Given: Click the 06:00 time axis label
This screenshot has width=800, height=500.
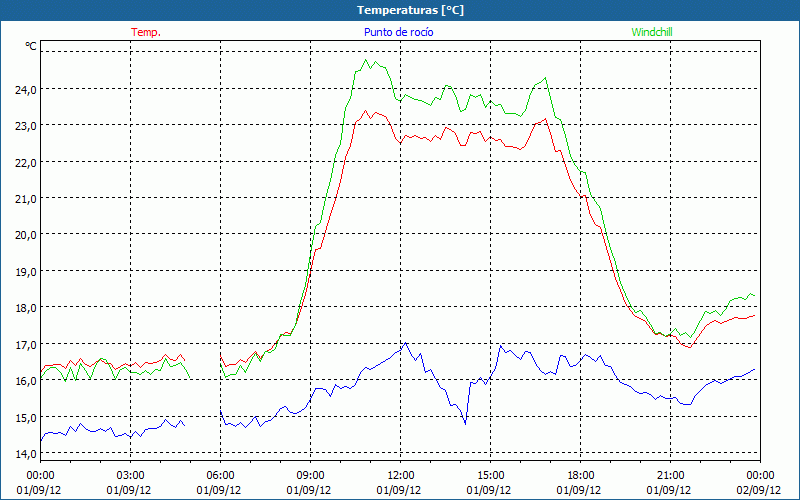Looking at the screenshot, I should pos(220,476).
